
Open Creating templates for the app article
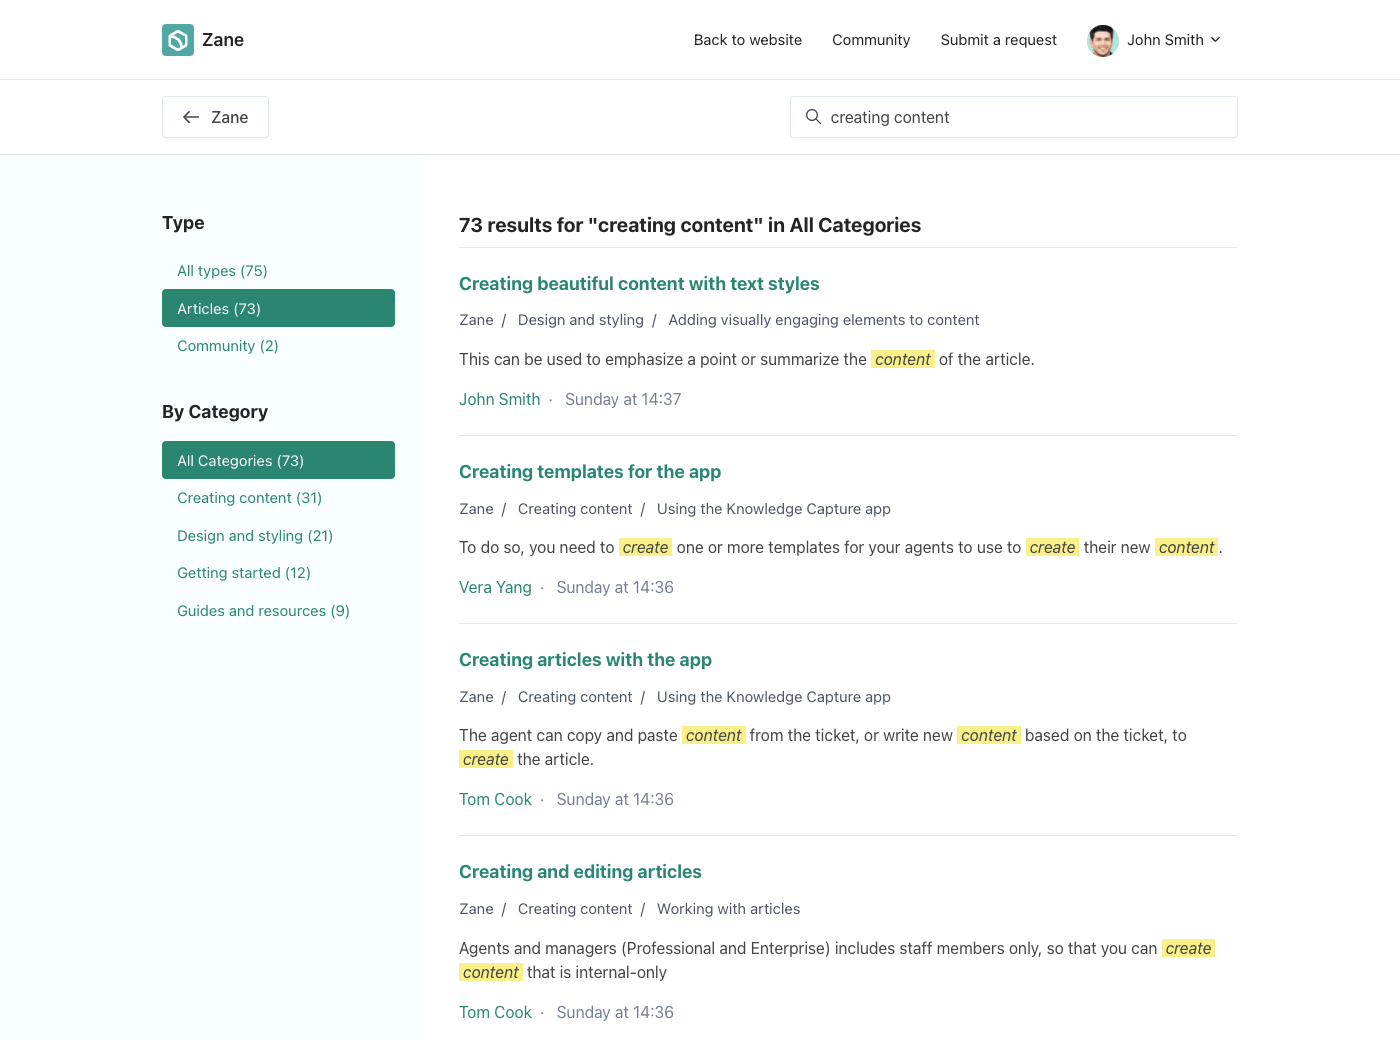589,472
